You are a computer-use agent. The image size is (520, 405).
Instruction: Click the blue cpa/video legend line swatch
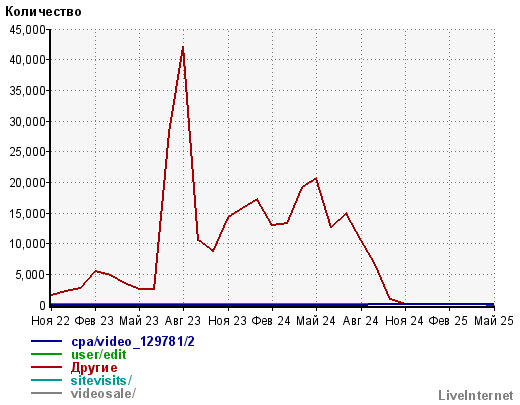point(46,341)
